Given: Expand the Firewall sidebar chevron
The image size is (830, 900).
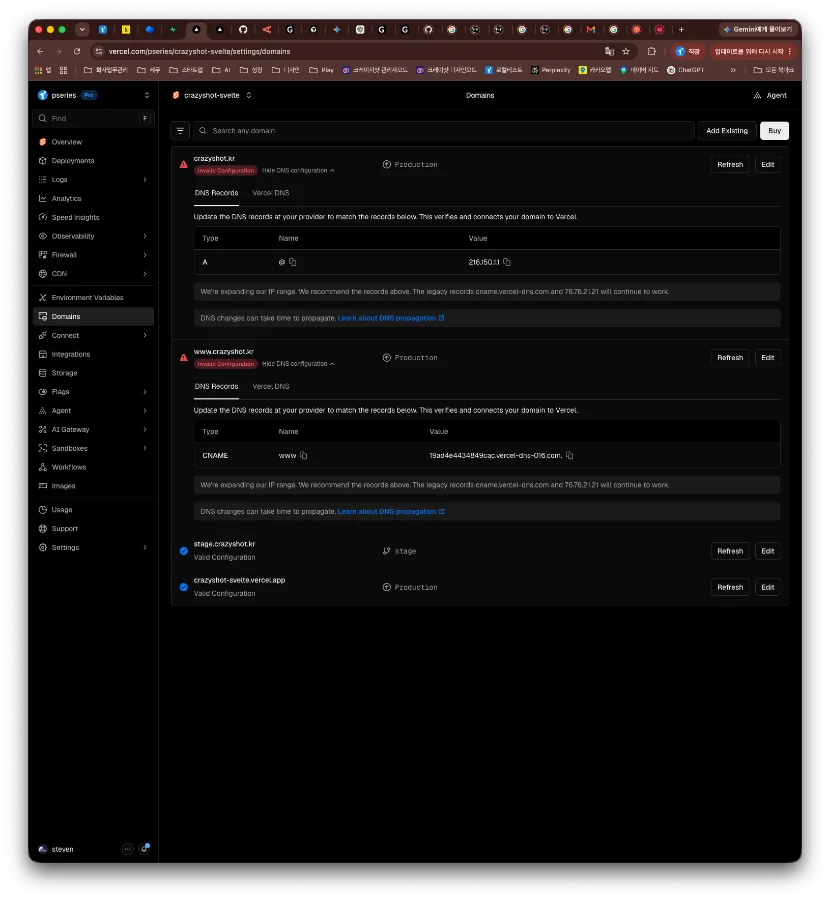Looking at the screenshot, I should [x=145, y=255].
